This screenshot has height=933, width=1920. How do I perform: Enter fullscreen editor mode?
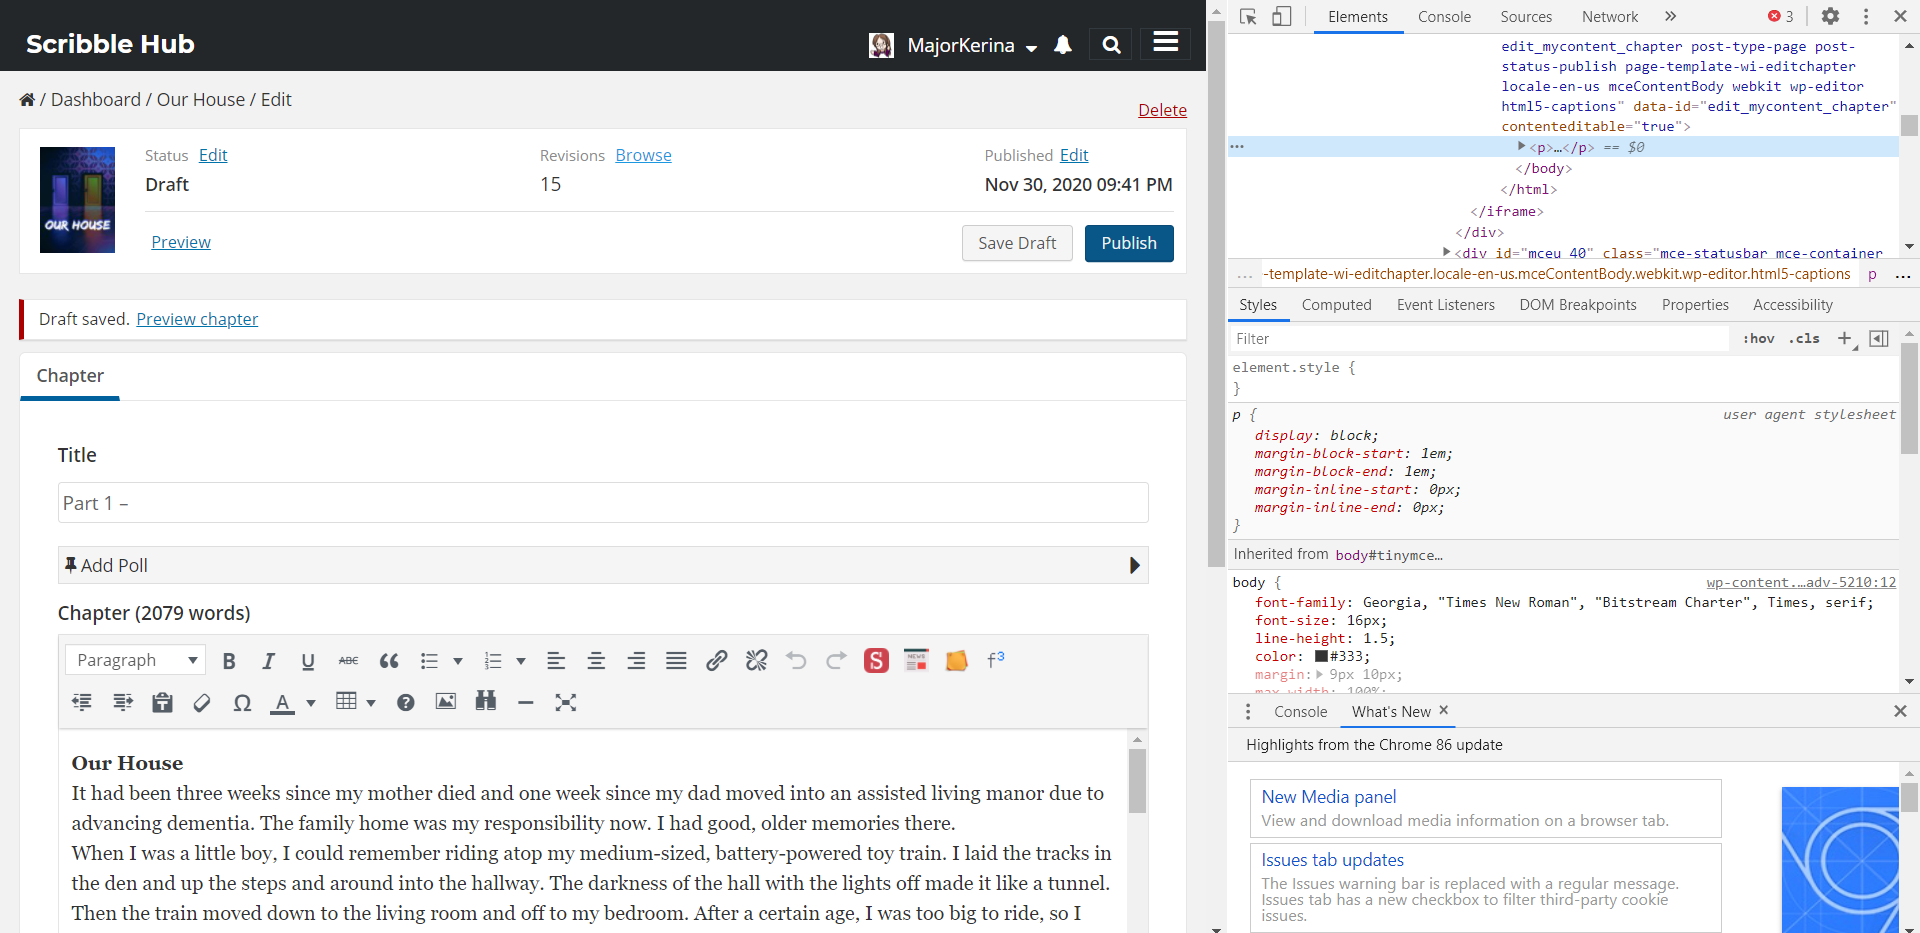pyautogui.click(x=566, y=703)
